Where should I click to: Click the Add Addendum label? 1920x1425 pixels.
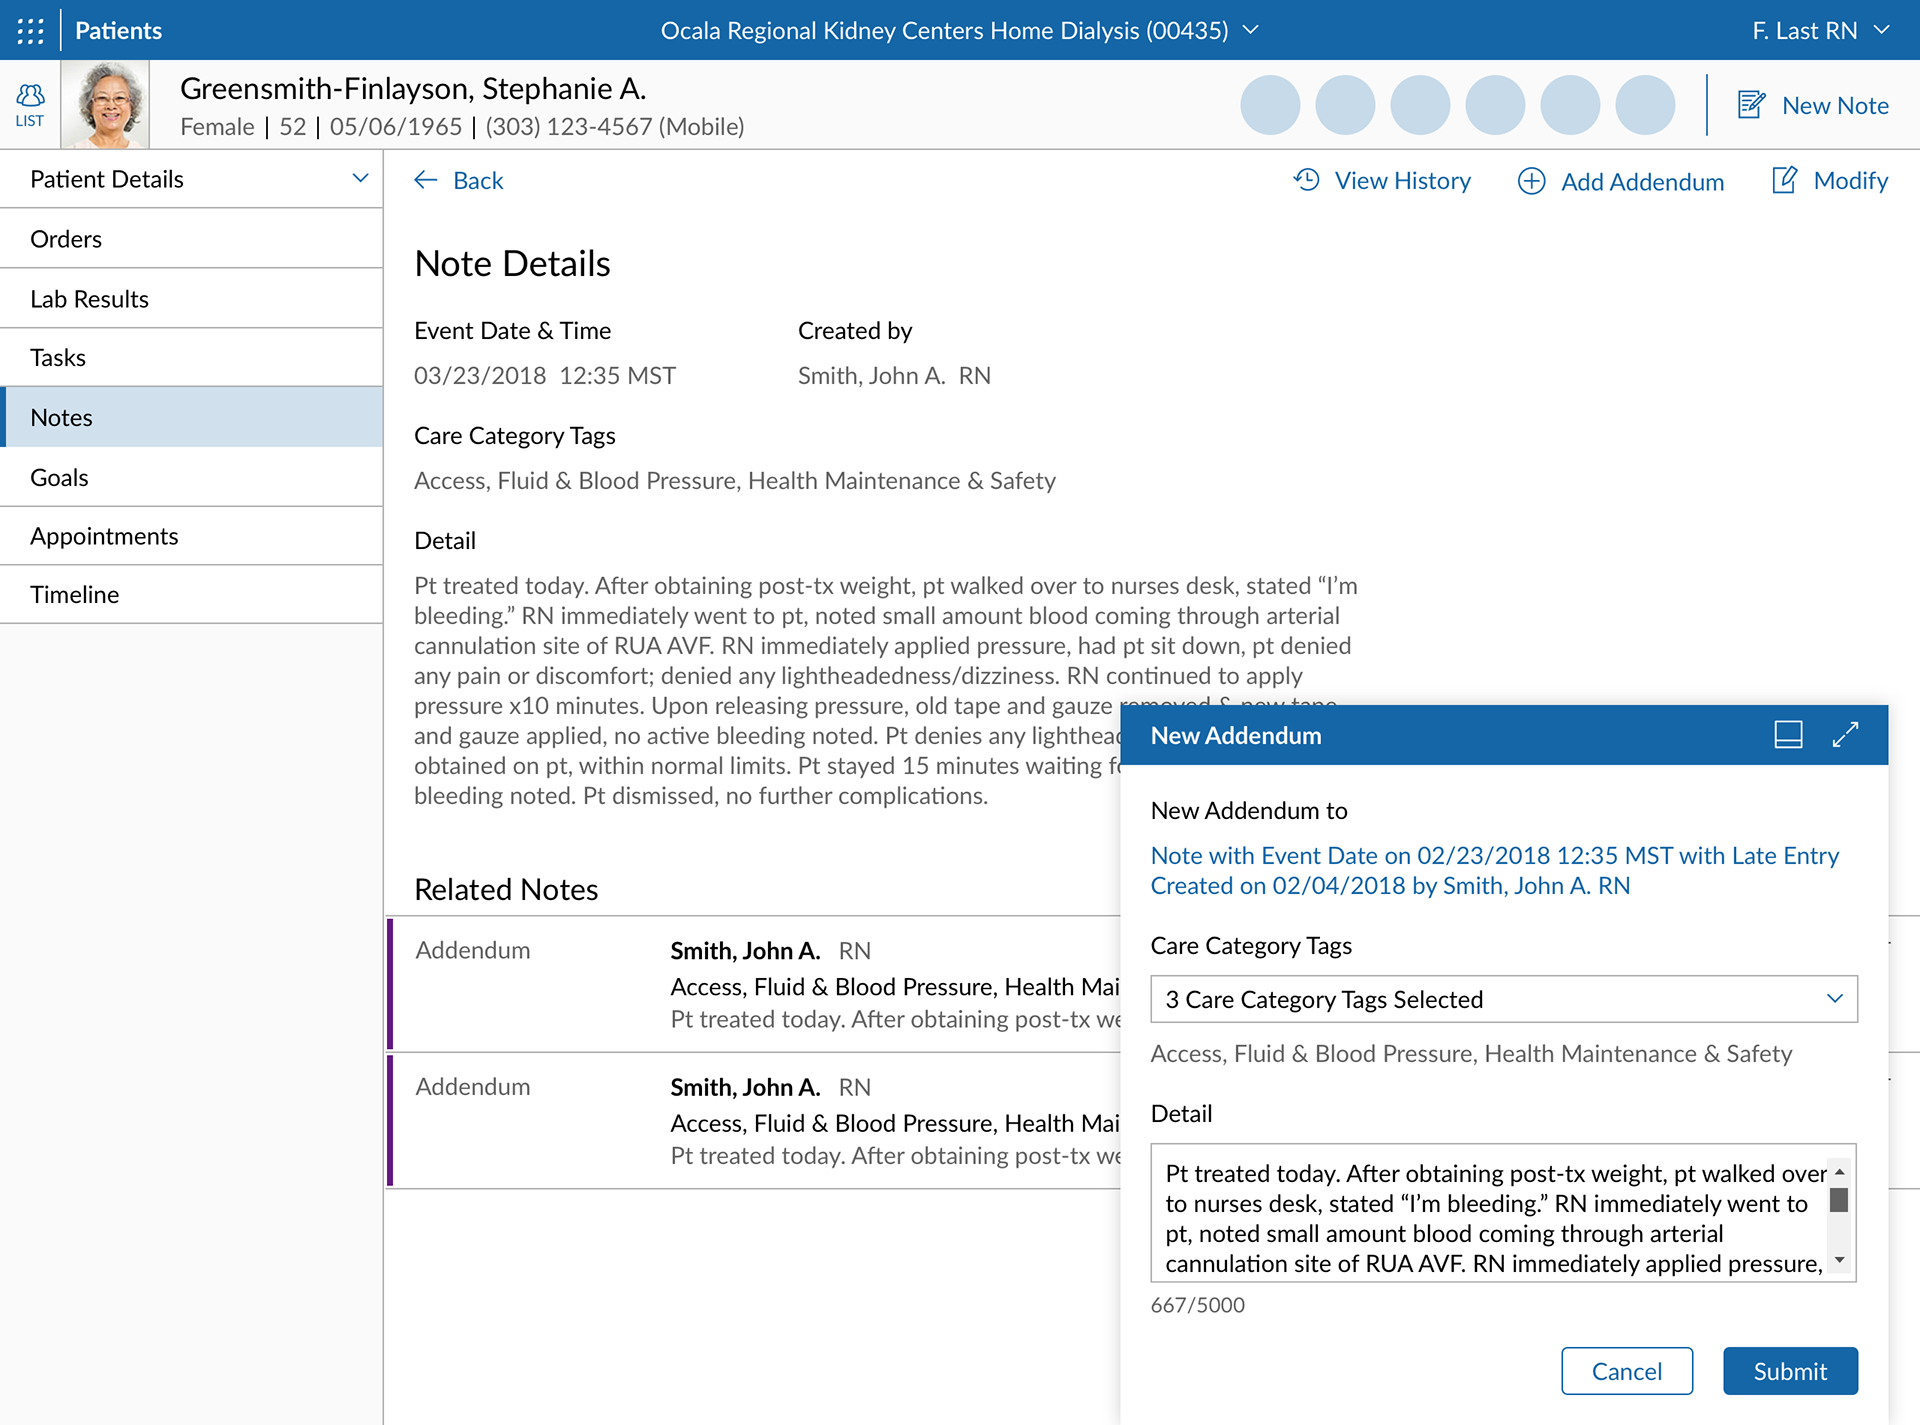coord(1642,181)
